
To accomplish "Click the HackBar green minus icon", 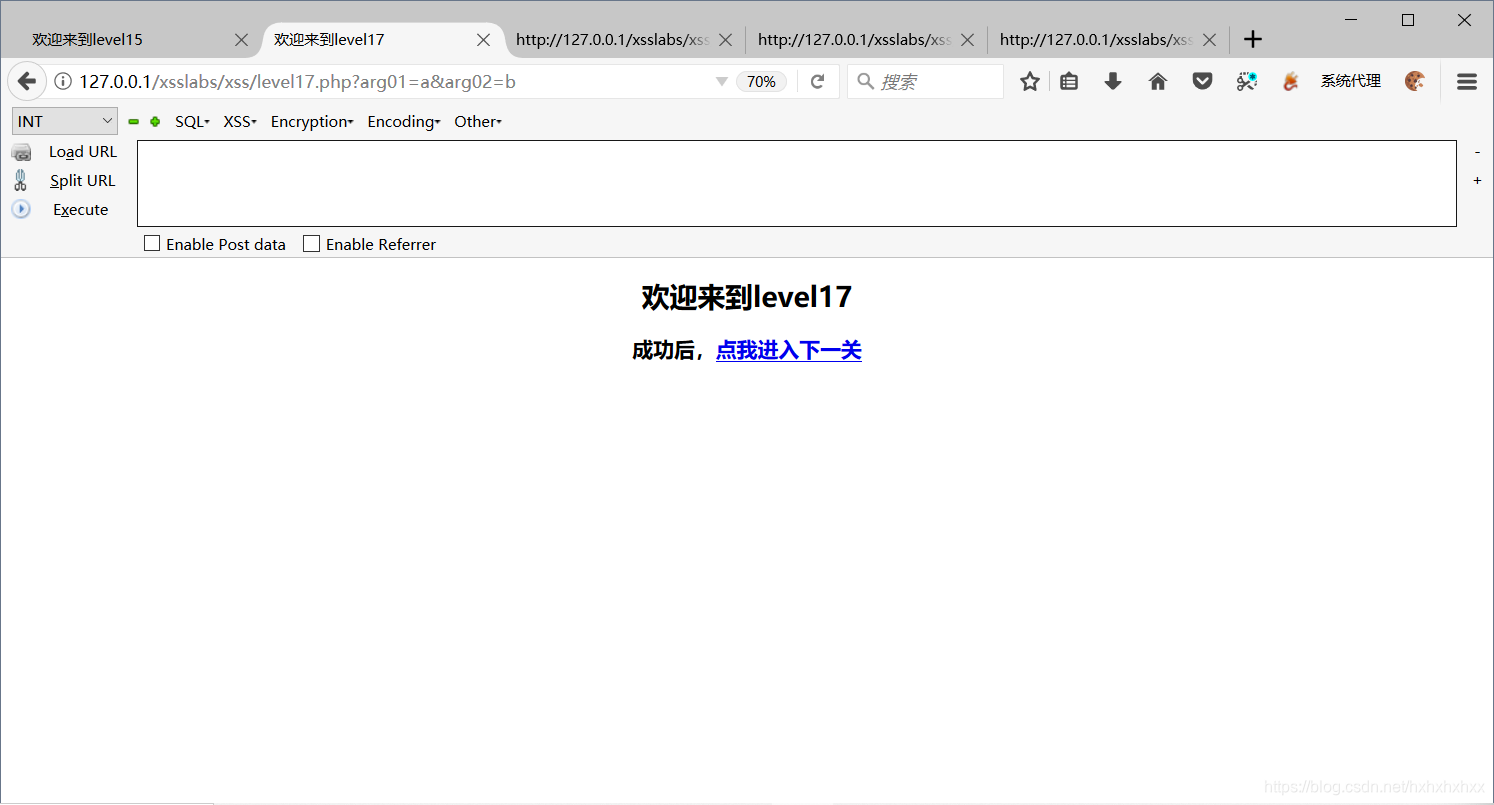I will [x=134, y=122].
